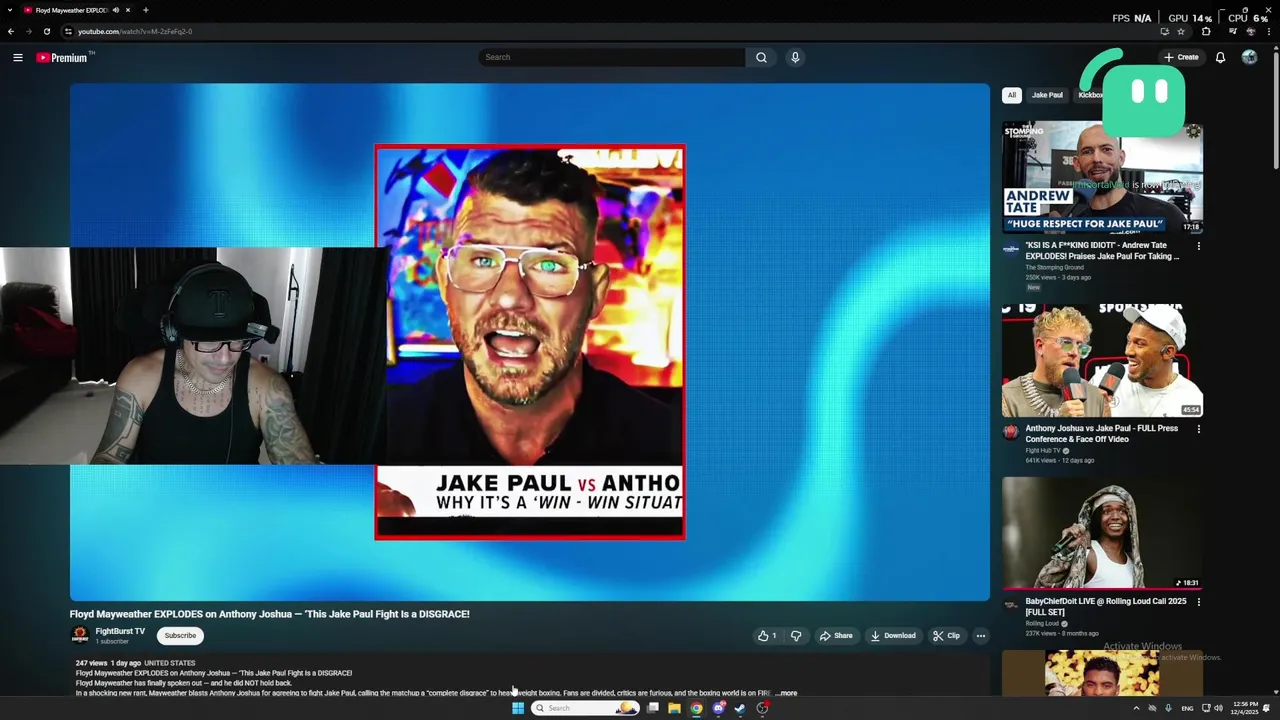The height and width of the screenshot is (720, 1280).
Task: Install or cast icon in address bar
Action: [1164, 31]
